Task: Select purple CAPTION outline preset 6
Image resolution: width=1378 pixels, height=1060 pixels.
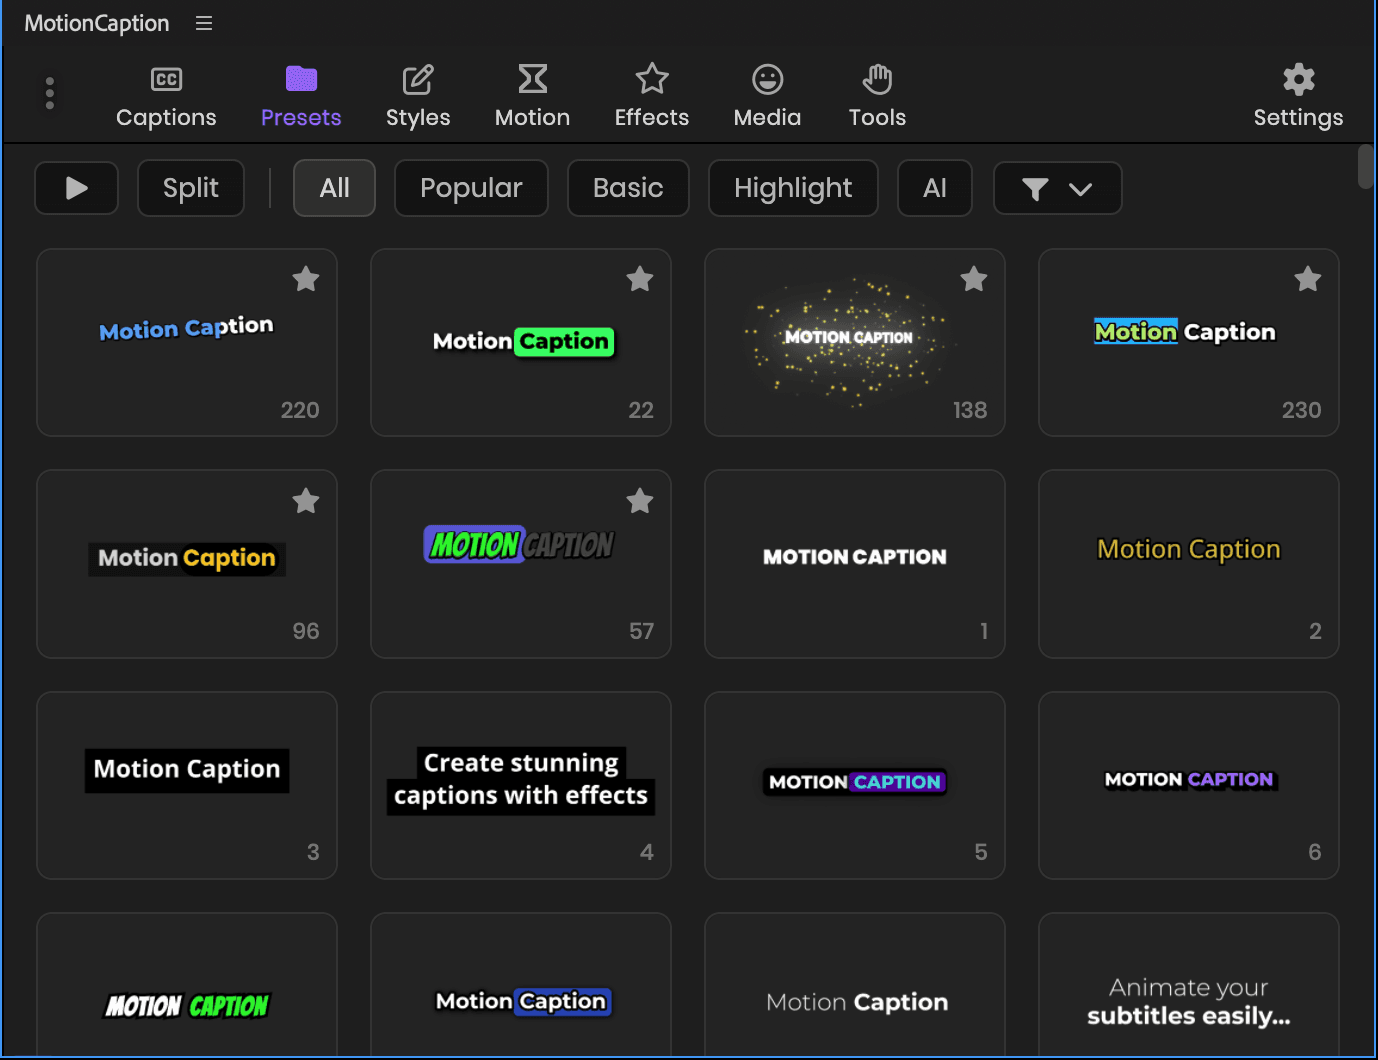Action: pyautogui.click(x=1189, y=785)
